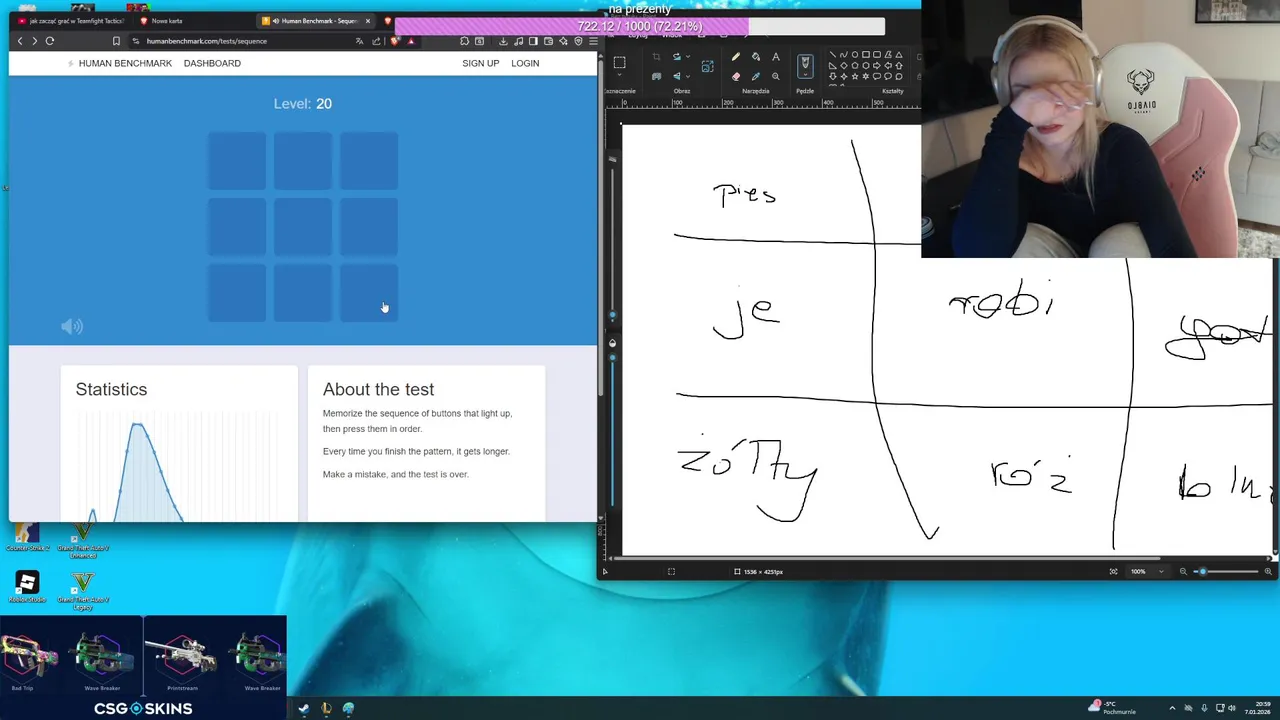The width and height of the screenshot is (1280, 720).
Task: Click the LOGIN link
Action: coord(525,63)
